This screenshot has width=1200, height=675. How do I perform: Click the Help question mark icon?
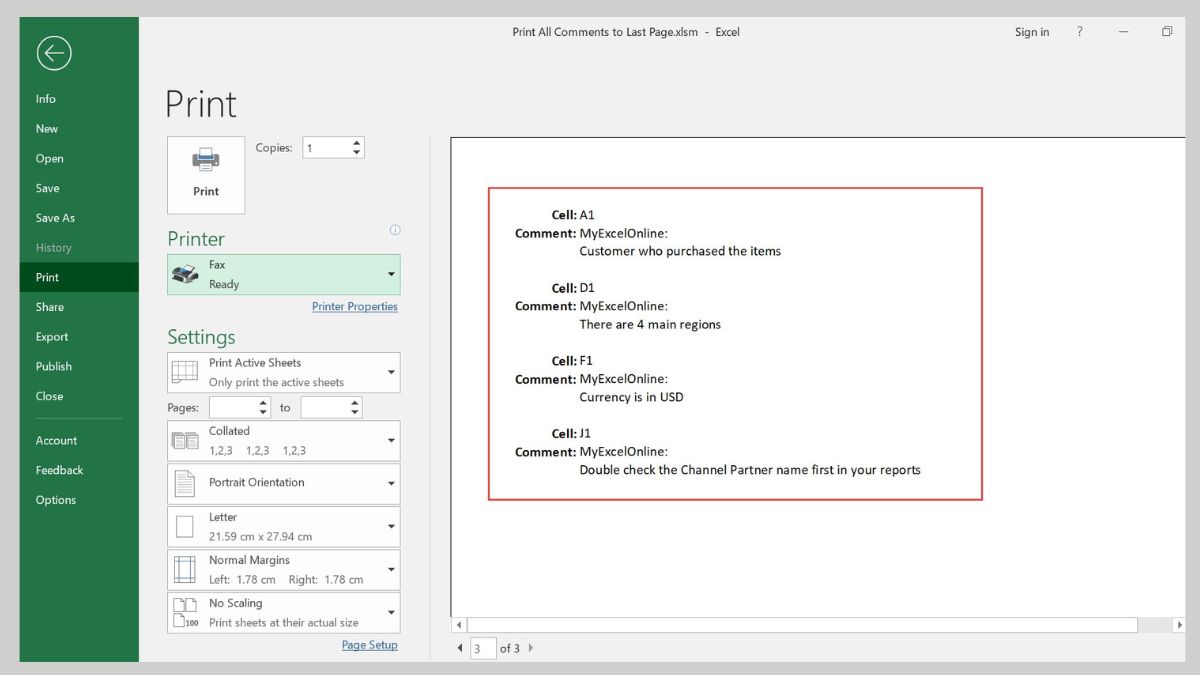click(1079, 32)
